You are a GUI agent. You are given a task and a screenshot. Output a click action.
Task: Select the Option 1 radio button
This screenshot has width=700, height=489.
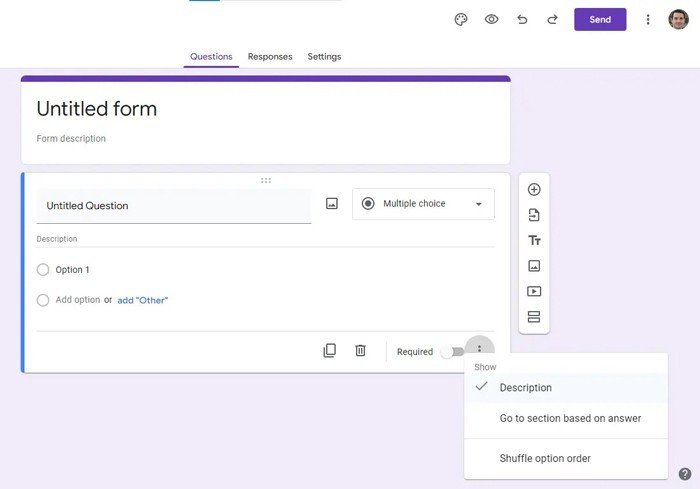click(x=43, y=270)
